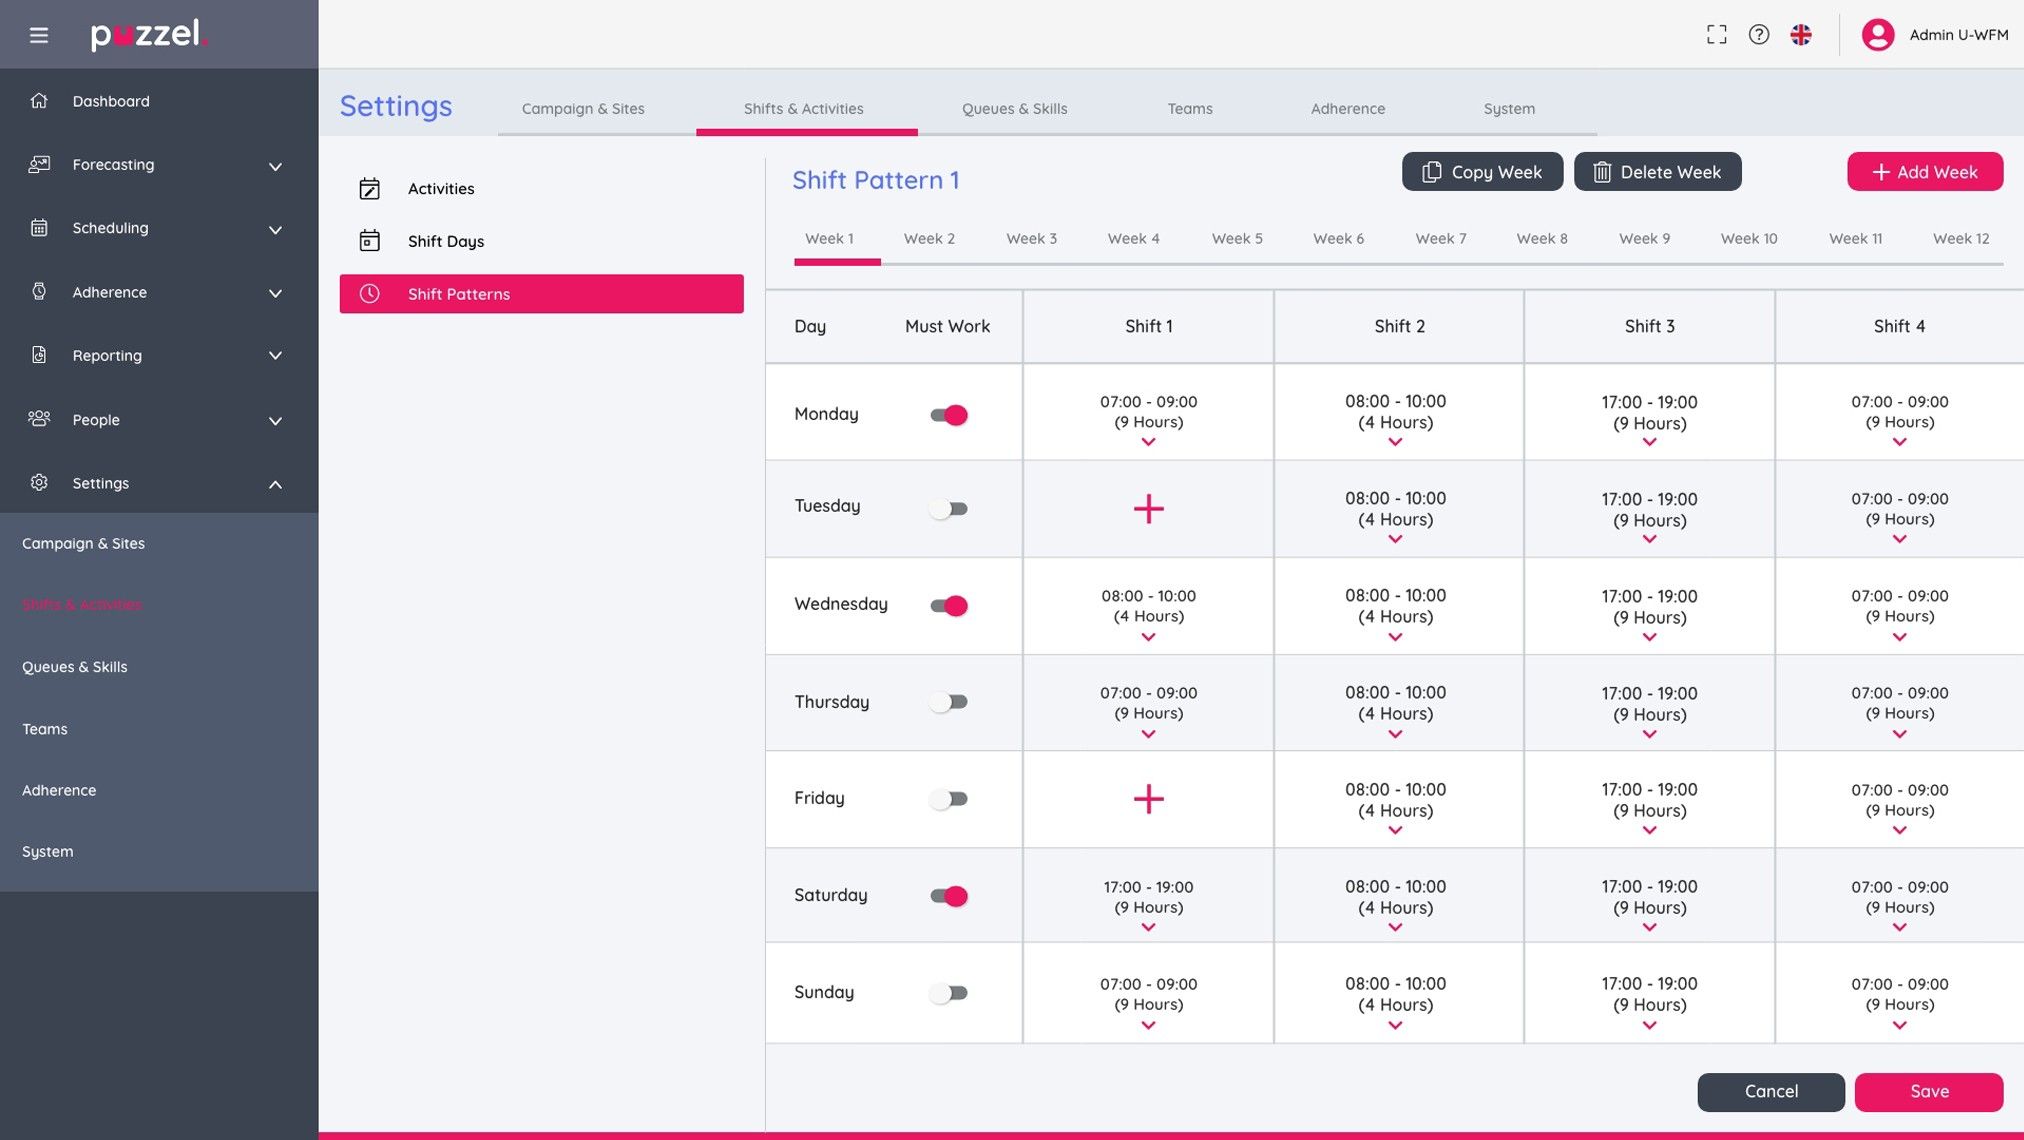This screenshot has height=1140, width=2024.
Task: Save the shift pattern
Action: point(1929,1092)
